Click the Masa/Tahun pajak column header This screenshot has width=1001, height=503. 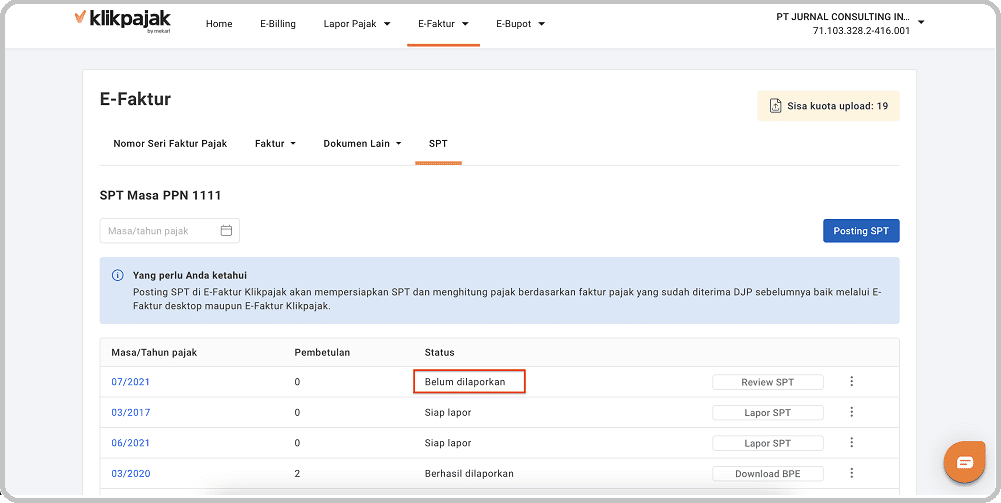pyautogui.click(x=154, y=352)
